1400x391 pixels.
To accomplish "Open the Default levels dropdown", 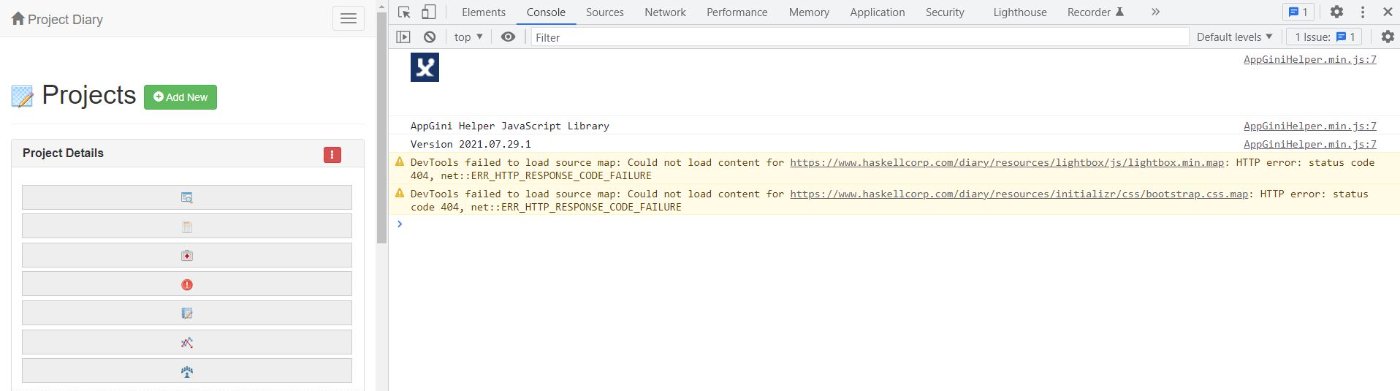I will 1235,37.
